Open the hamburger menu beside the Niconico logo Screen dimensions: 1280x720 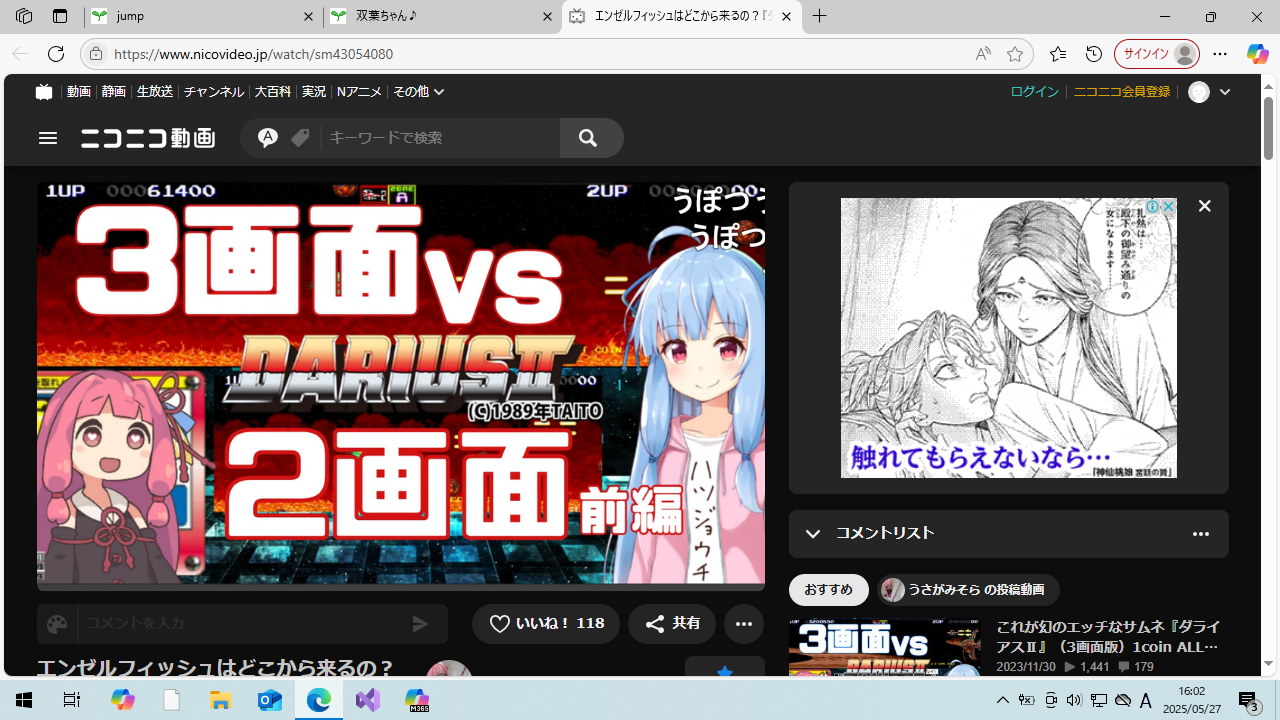pyautogui.click(x=48, y=138)
